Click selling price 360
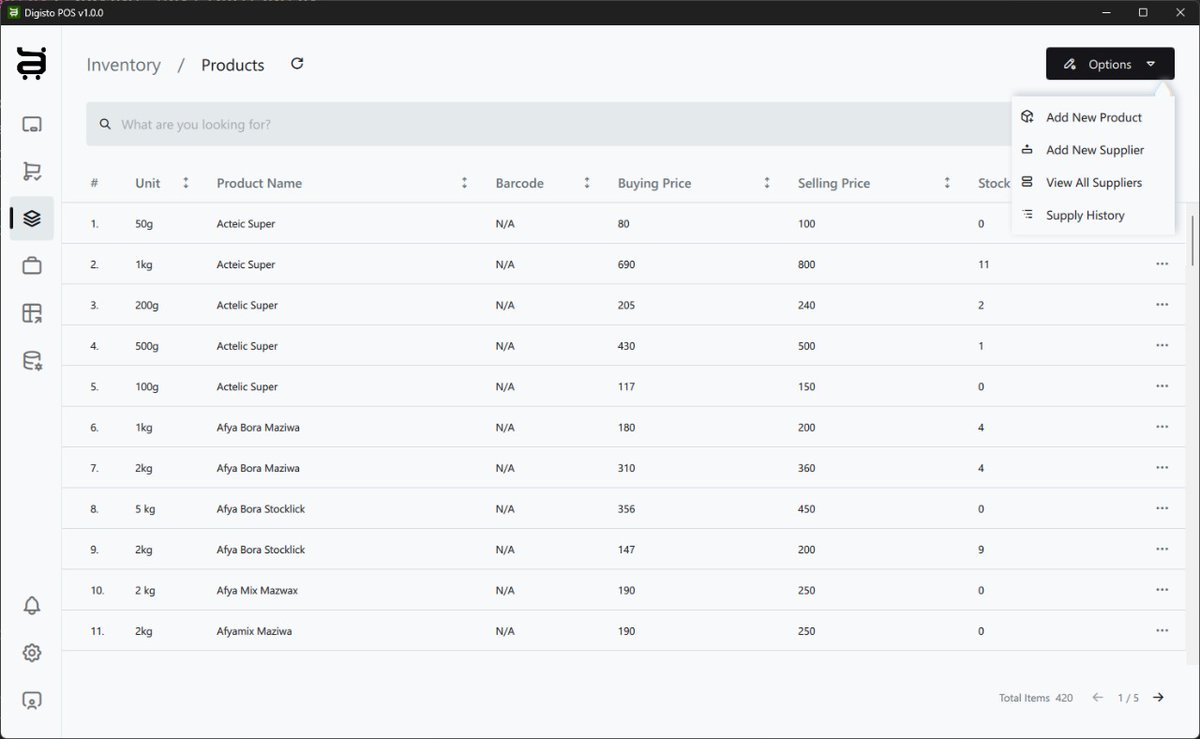The image size is (1200, 739). pyautogui.click(x=806, y=468)
